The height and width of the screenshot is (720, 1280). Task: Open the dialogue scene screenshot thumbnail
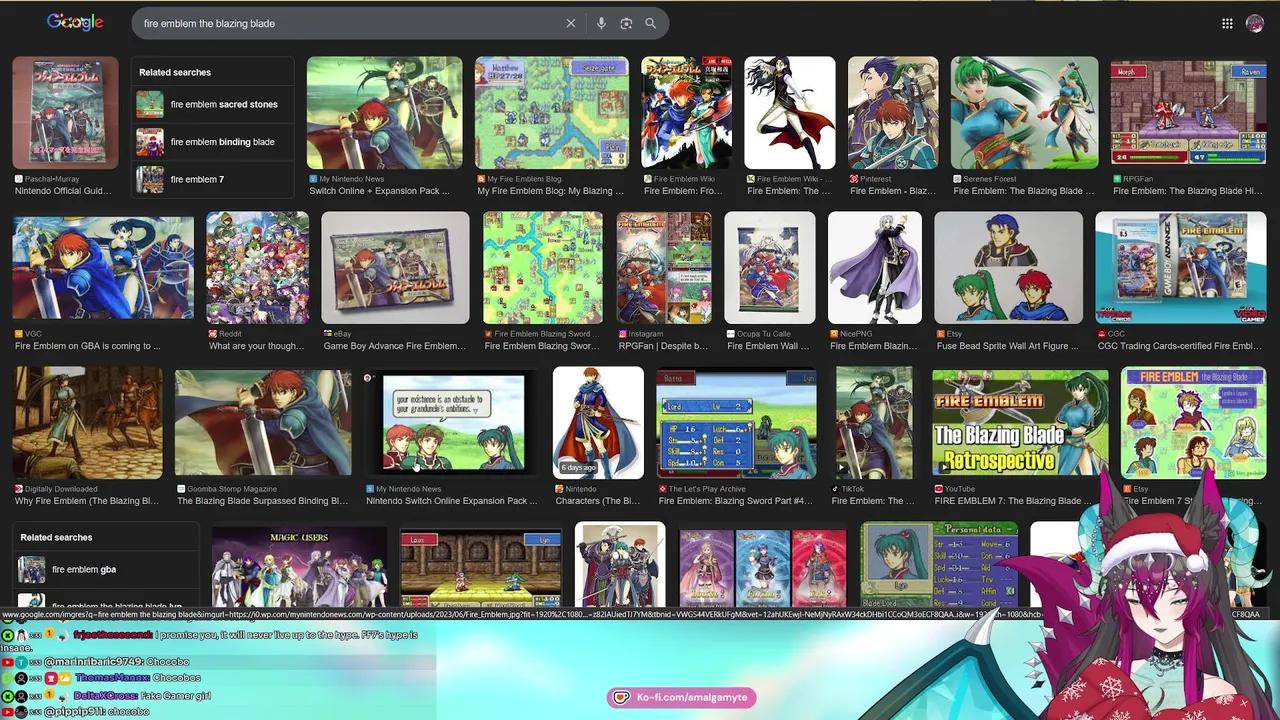[452, 422]
